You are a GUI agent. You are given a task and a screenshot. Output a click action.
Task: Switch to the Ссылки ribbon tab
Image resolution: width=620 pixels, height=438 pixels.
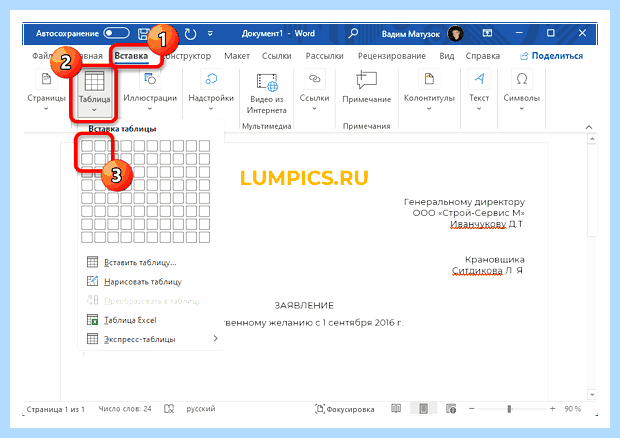click(276, 56)
